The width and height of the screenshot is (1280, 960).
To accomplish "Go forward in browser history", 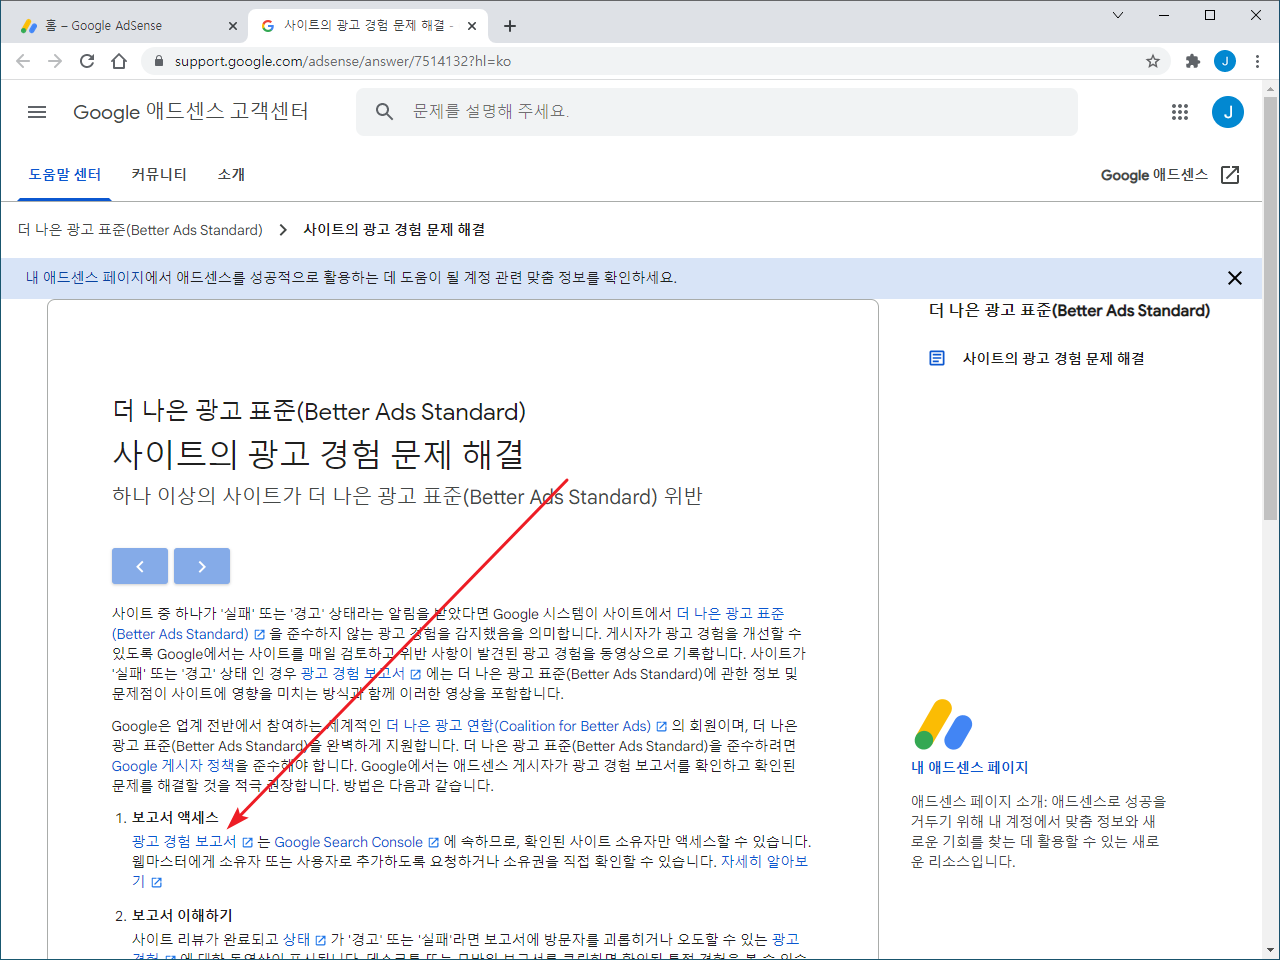I will pos(55,61).
